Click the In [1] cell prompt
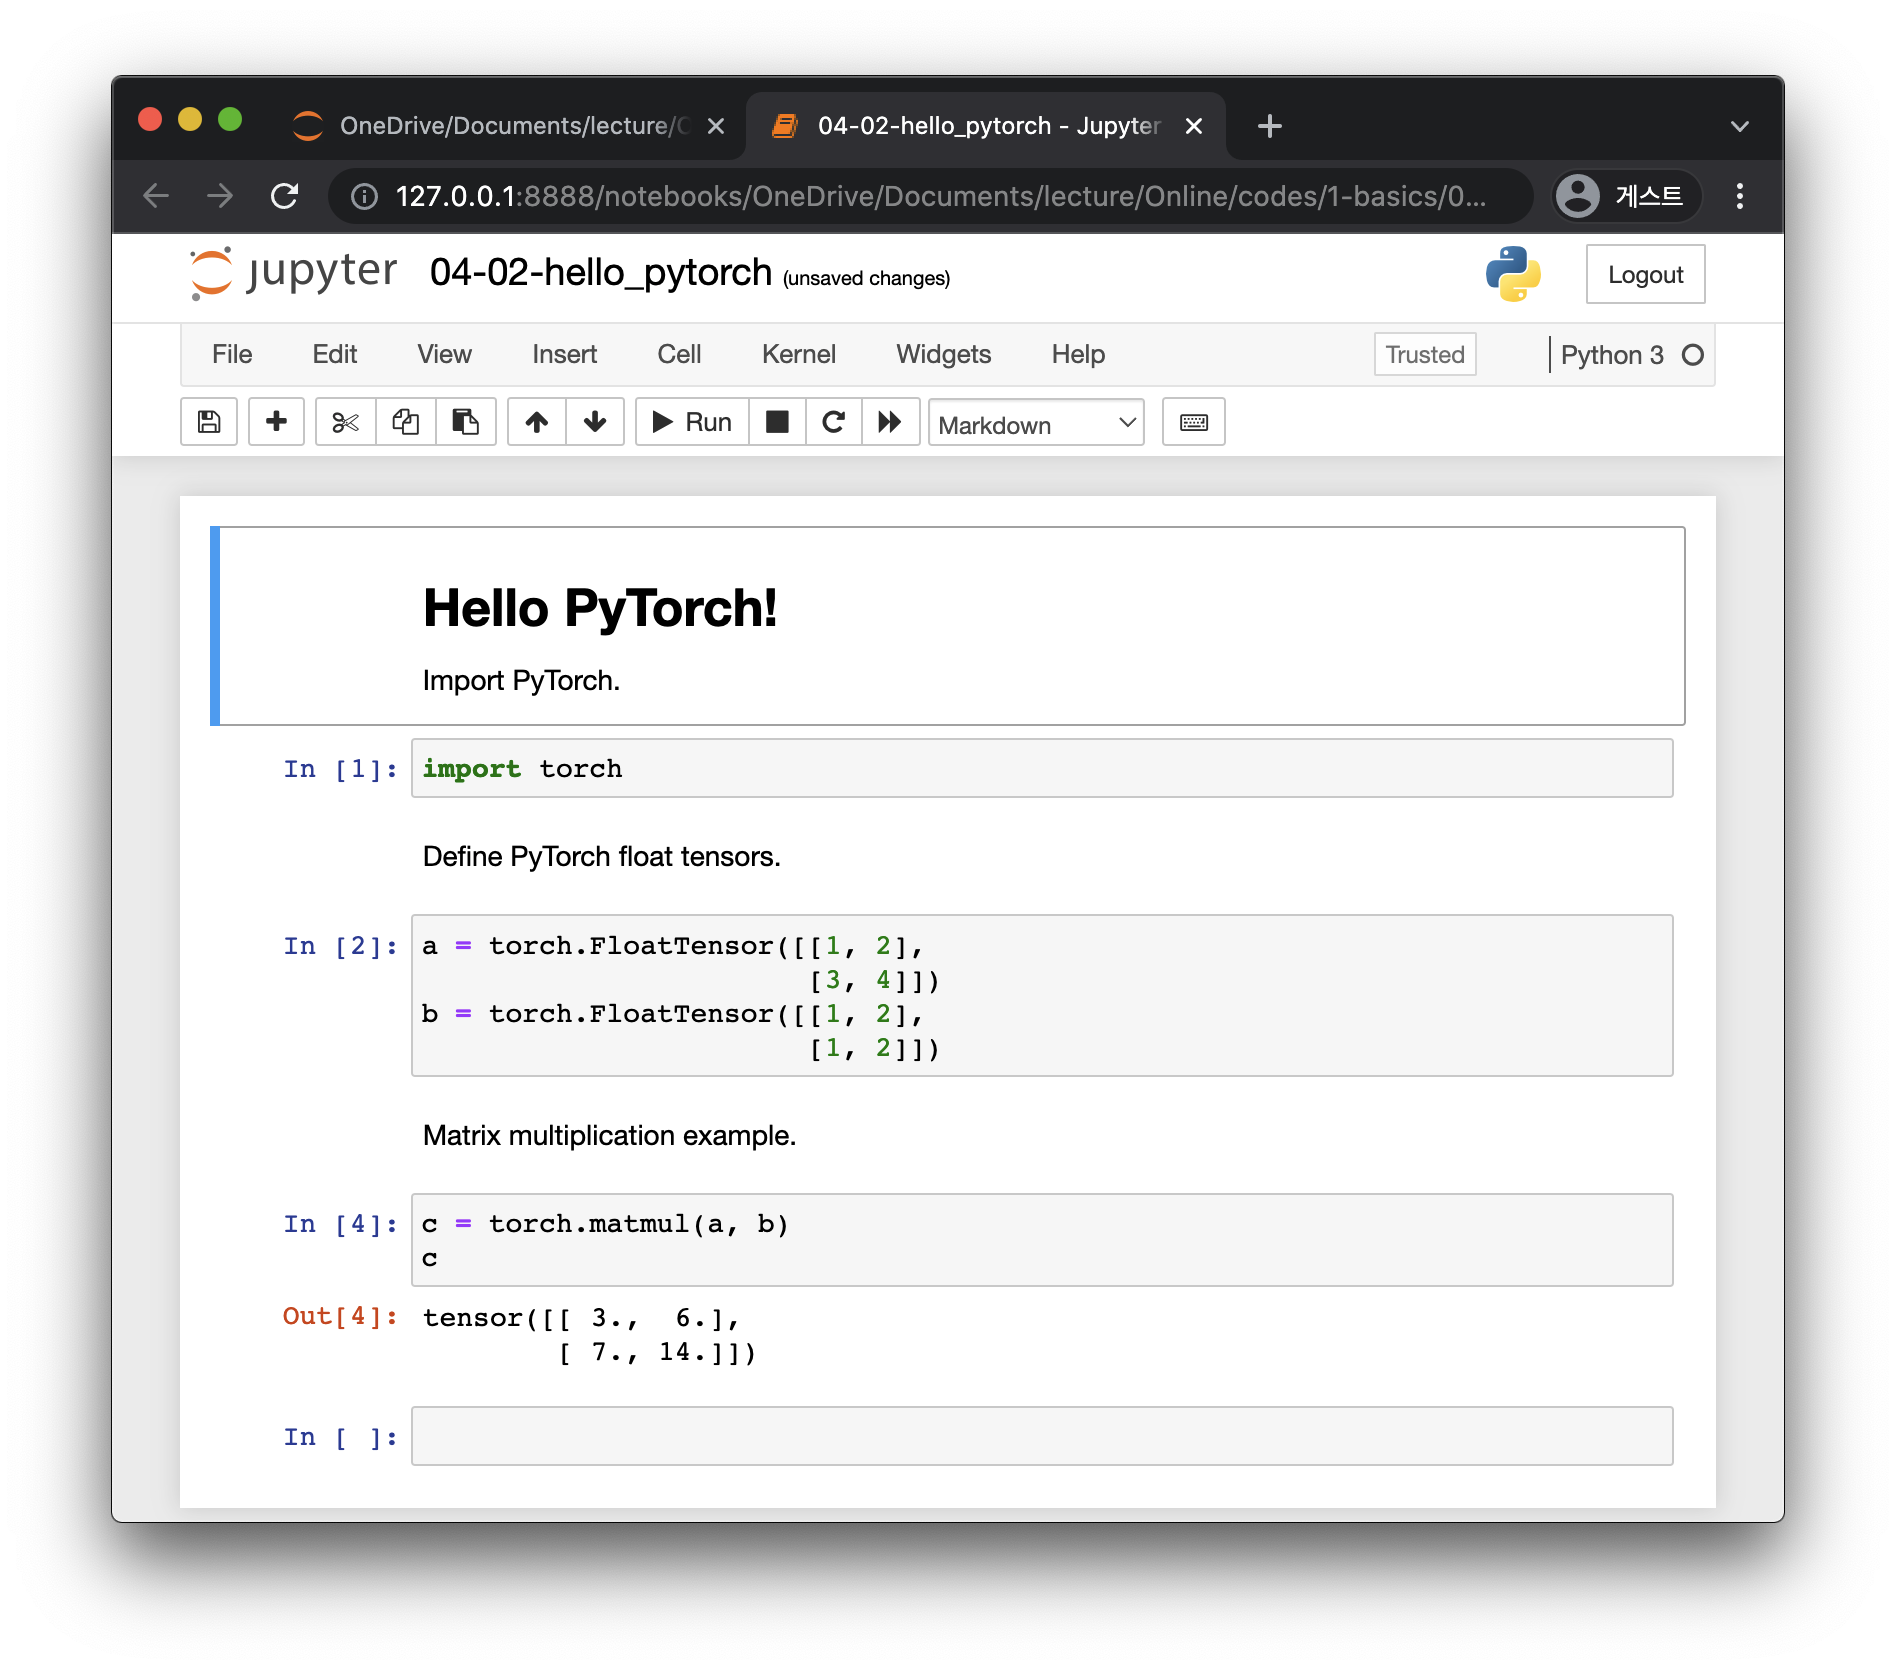Image resolution: width=1896 pixels, height=1670 pixels. pyautogui.click(x=340, y=769)
